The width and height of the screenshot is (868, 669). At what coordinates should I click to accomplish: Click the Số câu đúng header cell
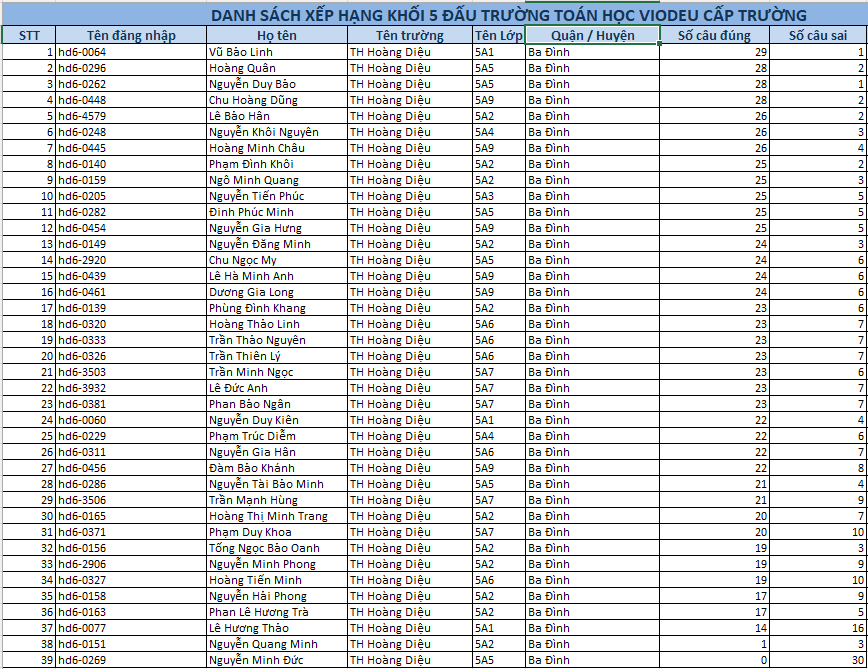pos(714,35)
